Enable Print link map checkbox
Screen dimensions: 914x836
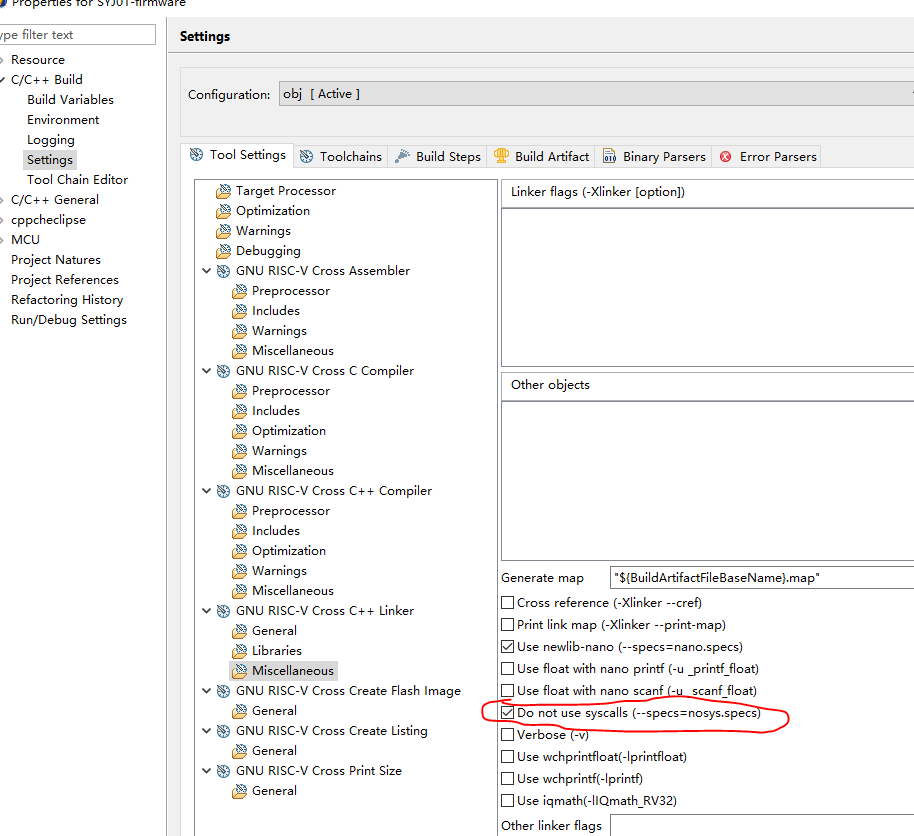pos(508,624)
